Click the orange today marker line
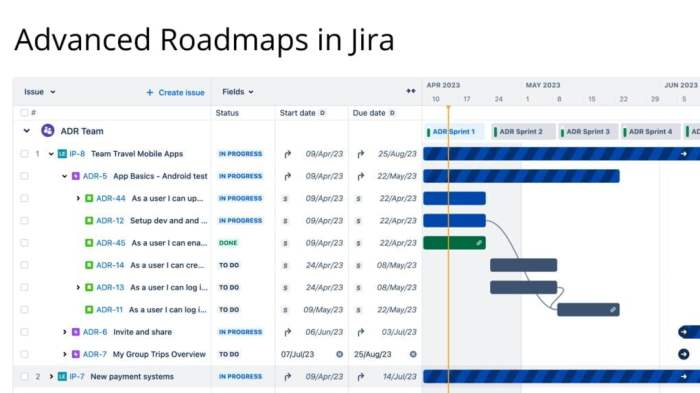Screen dimensions: 700x393 click(x=448, y=250)
